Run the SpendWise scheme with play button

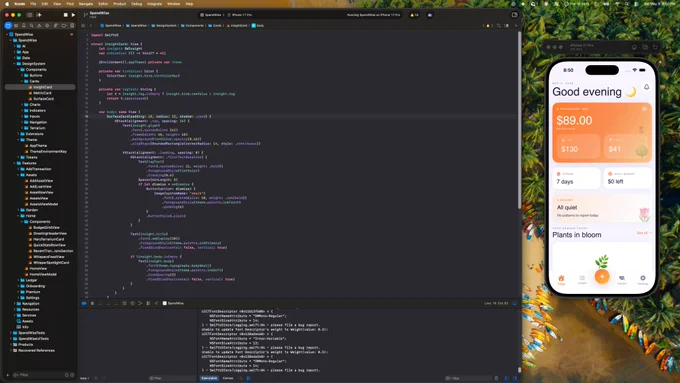pos(73,15)
